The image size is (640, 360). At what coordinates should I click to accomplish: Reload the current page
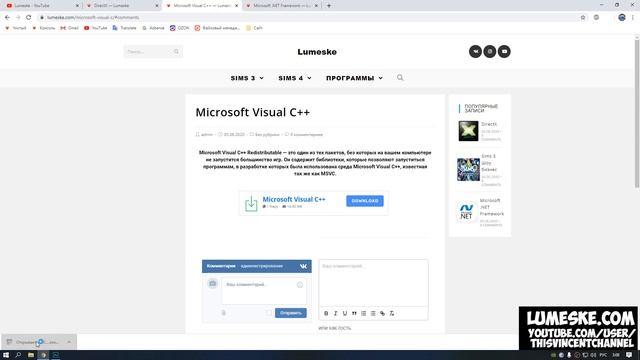pyautogui.click(x=29, y=17)
